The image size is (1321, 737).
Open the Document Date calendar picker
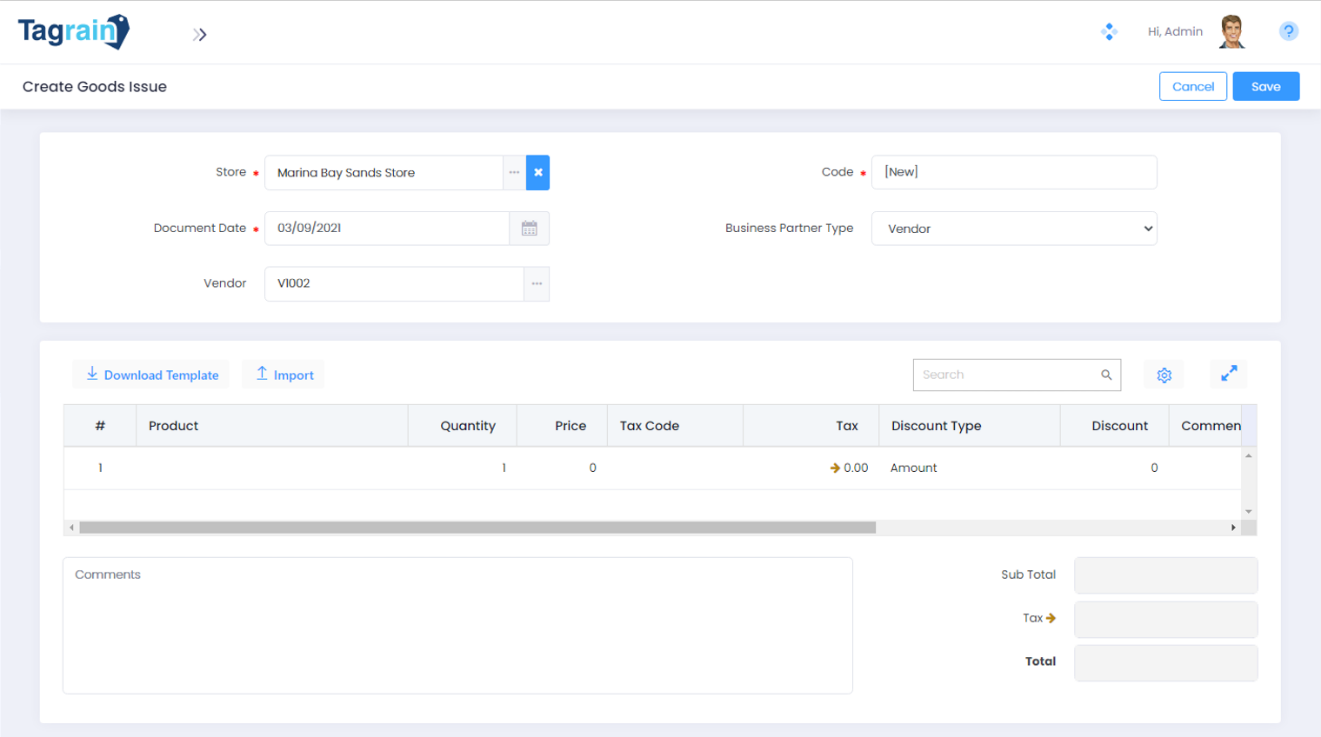pos(529,229)
